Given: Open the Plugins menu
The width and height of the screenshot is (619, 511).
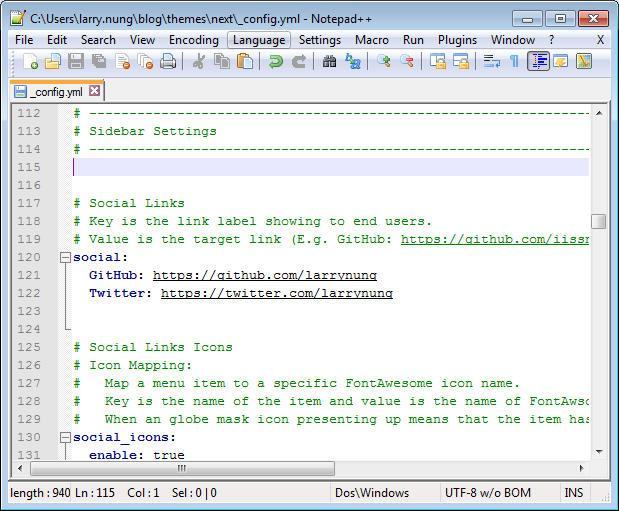Looking at the screenshot, I should click(457, 40).
